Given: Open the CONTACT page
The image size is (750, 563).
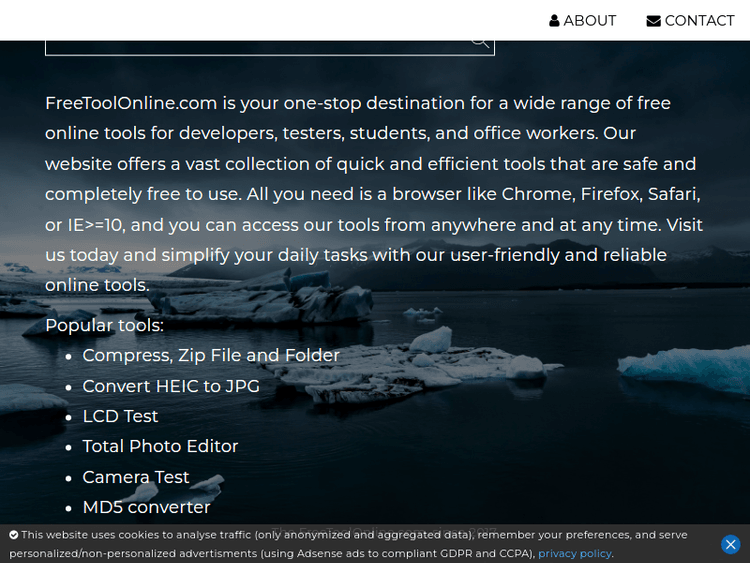Looking at the screenshot, I should 690,21.
